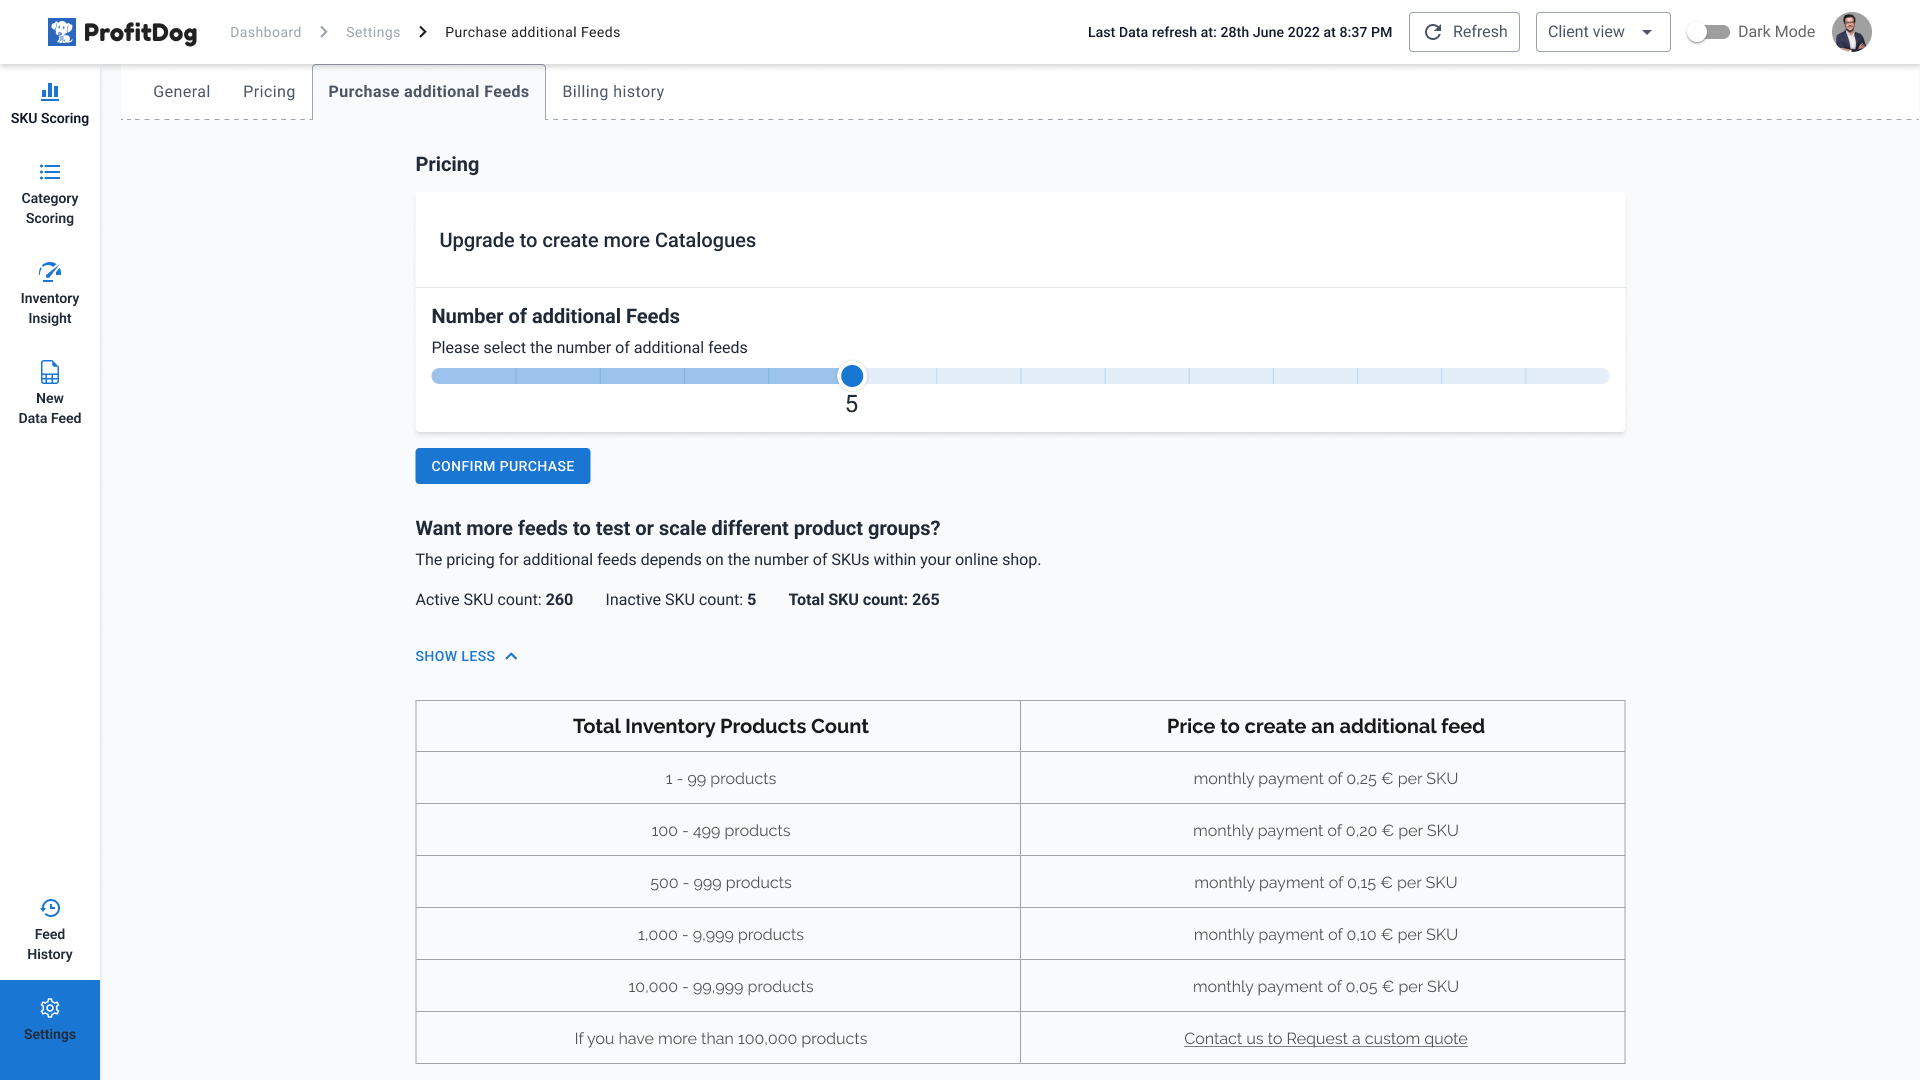Image resolution: width=1920 pixels, height=1080 pixels.
Task: Open Contact us to Request a custom quote
Action: [1326, 1038]
